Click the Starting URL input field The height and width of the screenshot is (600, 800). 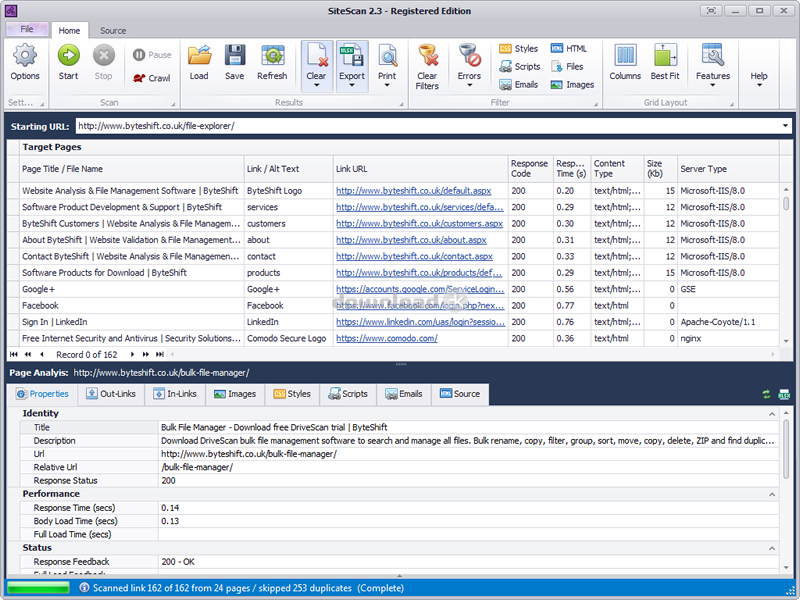(428, 126)
